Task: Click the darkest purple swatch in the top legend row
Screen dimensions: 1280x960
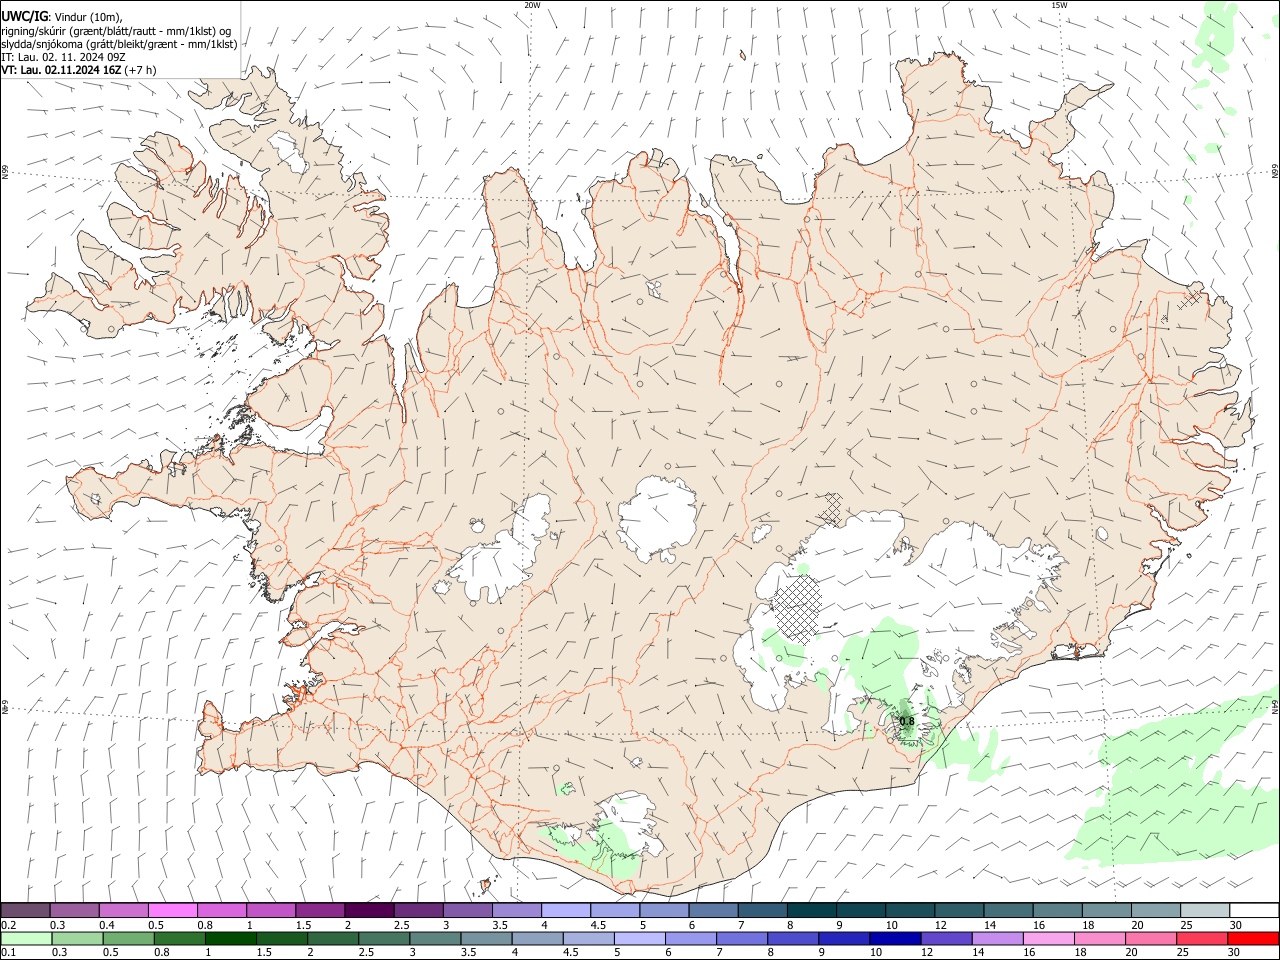Action: (x=369, y=910)
